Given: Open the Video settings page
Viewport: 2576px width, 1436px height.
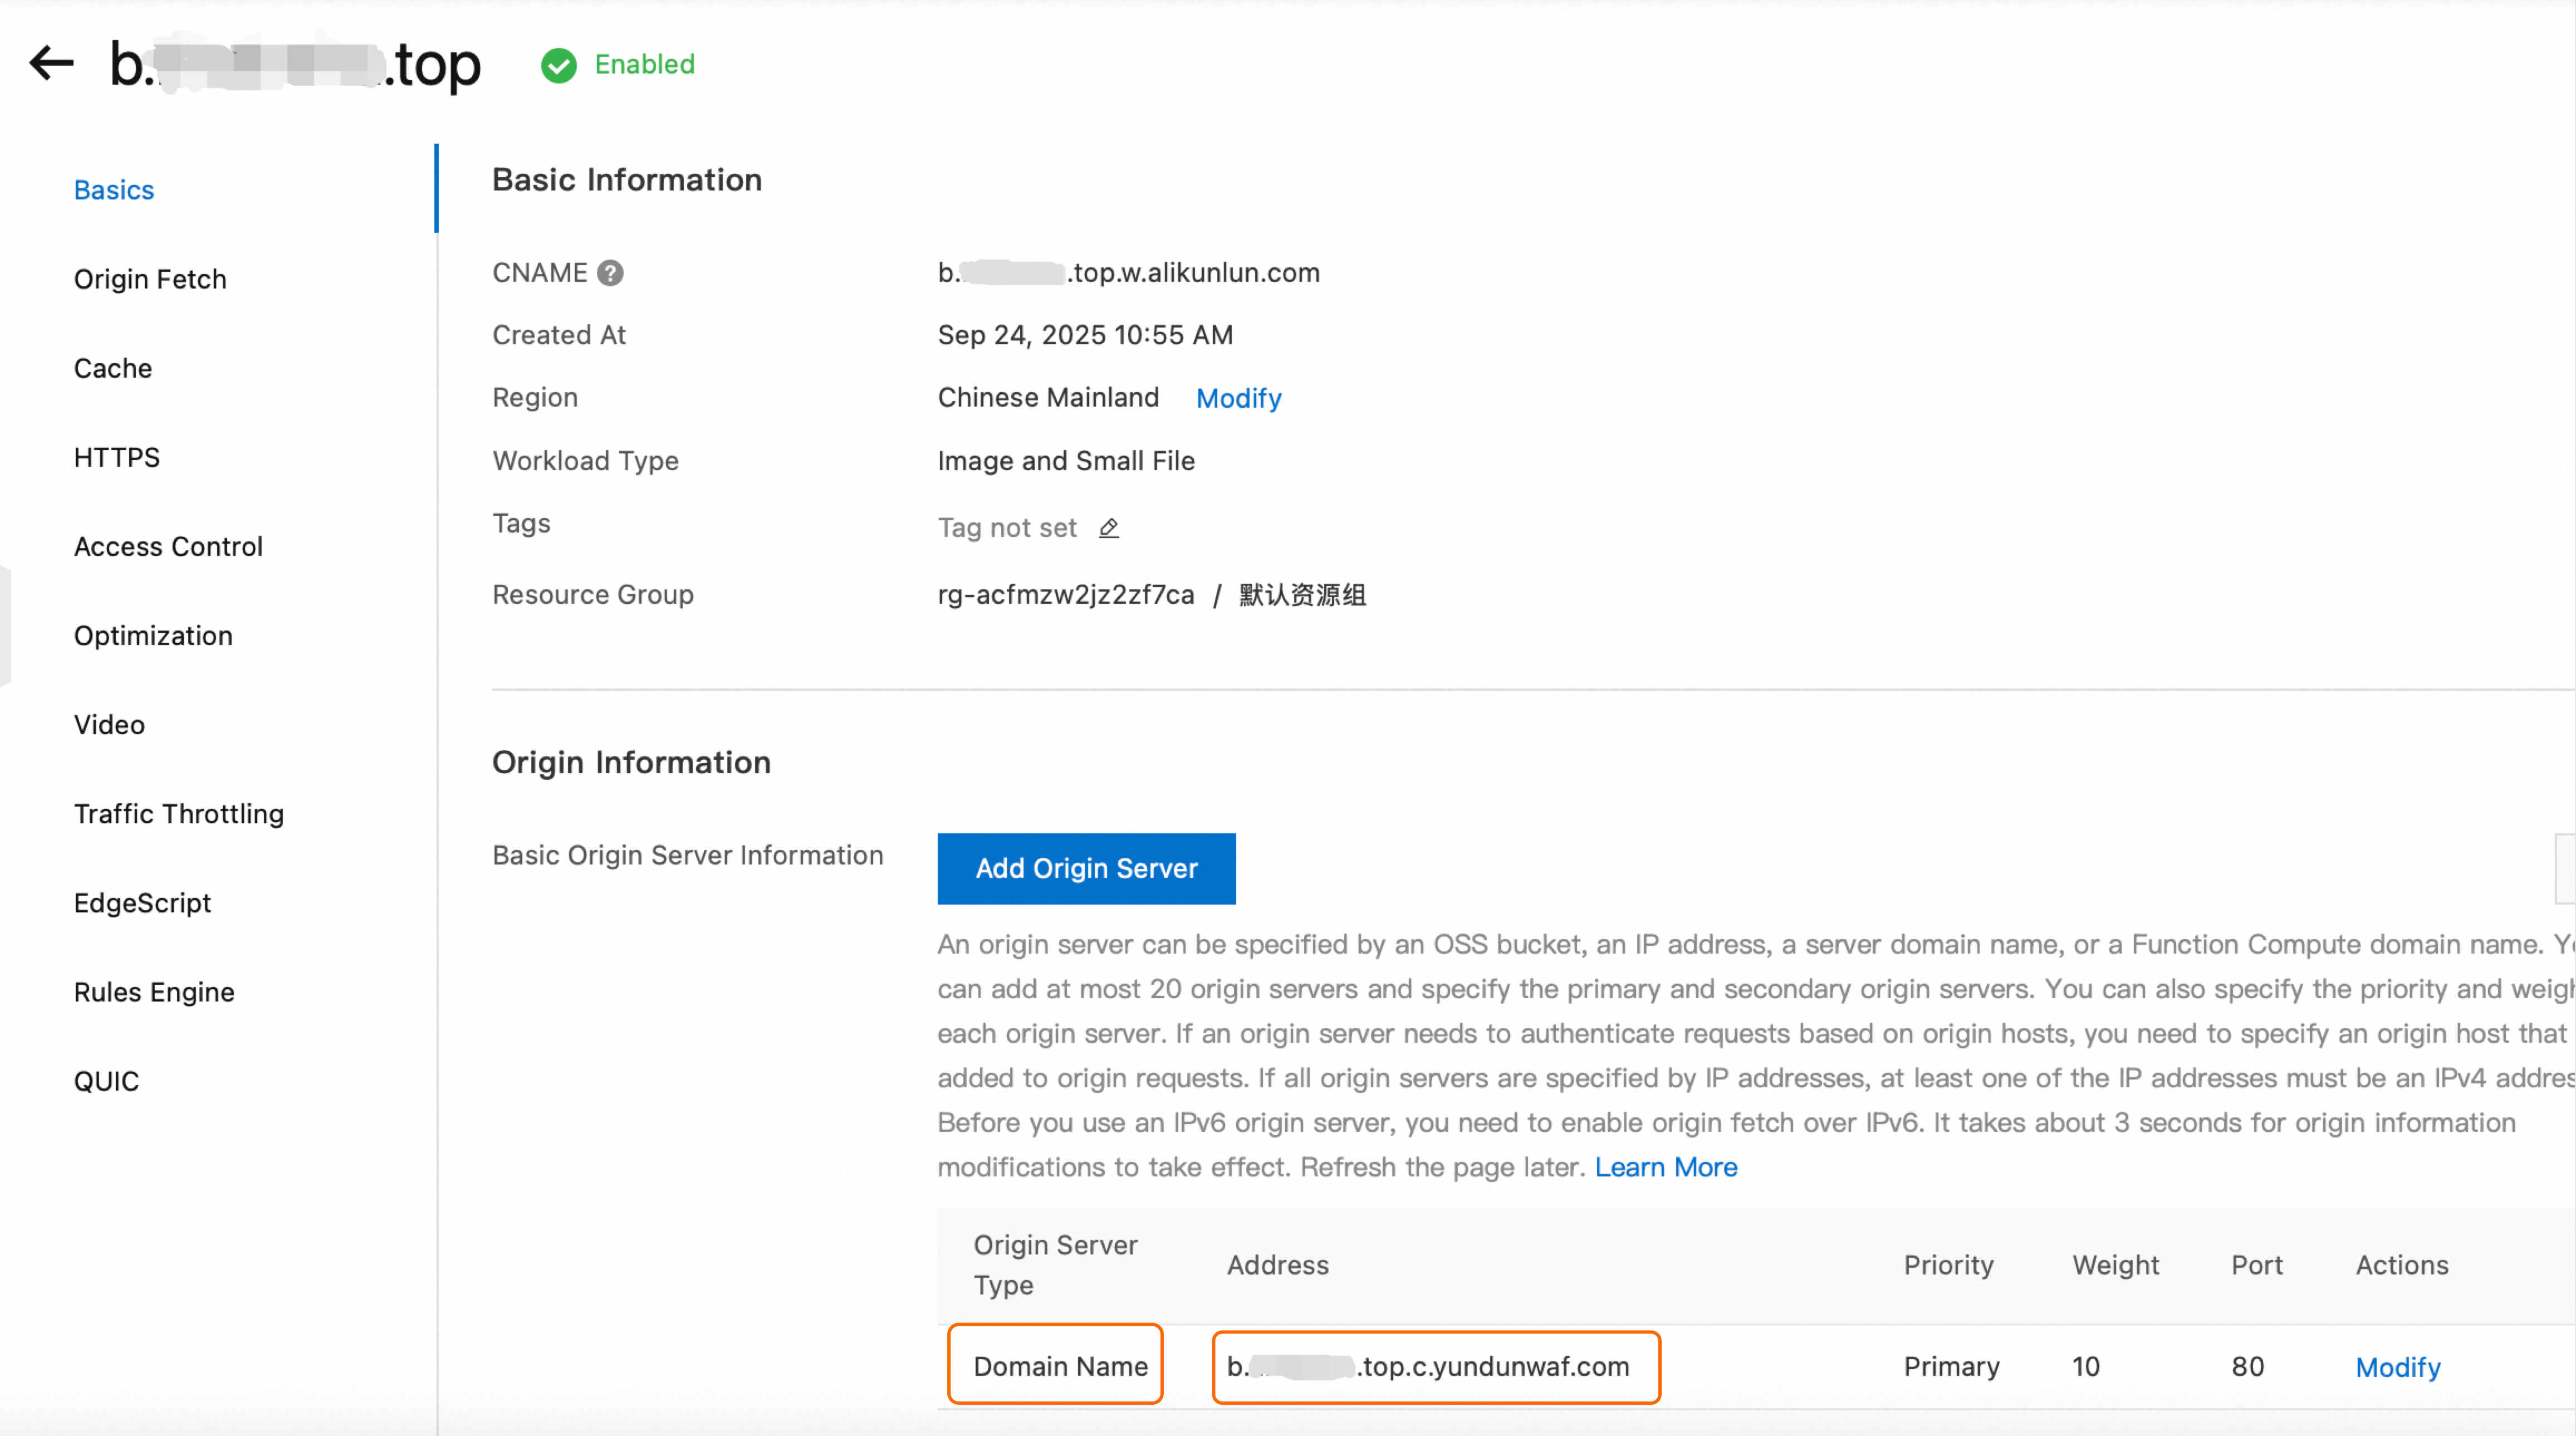Looking at the screenshot, I should click(x=109, y=724).
